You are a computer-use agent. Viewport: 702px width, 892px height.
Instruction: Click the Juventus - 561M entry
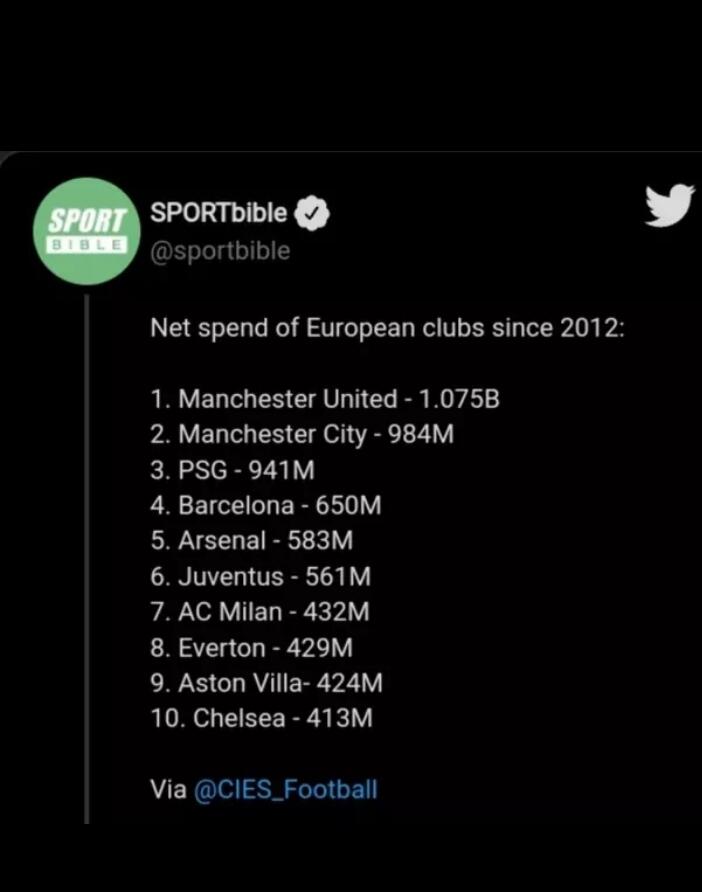(x=261, y=577)
